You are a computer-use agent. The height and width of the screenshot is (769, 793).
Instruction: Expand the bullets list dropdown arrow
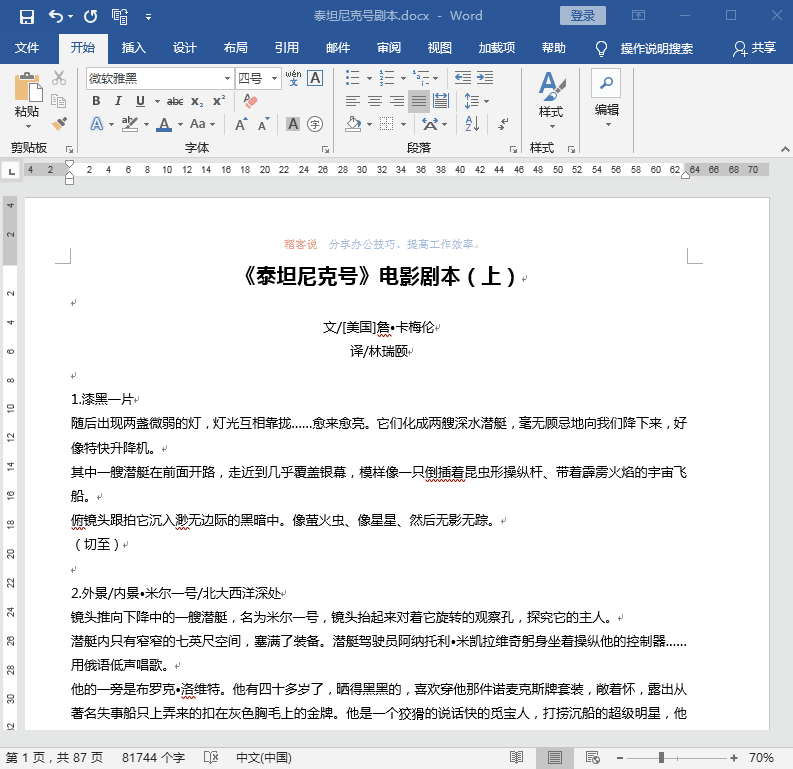(x=369, y=78)
